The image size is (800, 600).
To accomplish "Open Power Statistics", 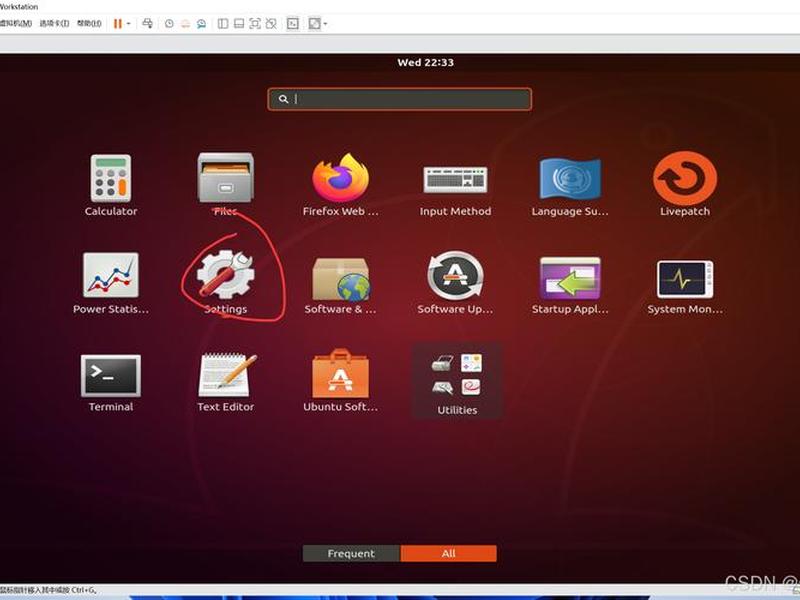I will (x=111, y=283).
